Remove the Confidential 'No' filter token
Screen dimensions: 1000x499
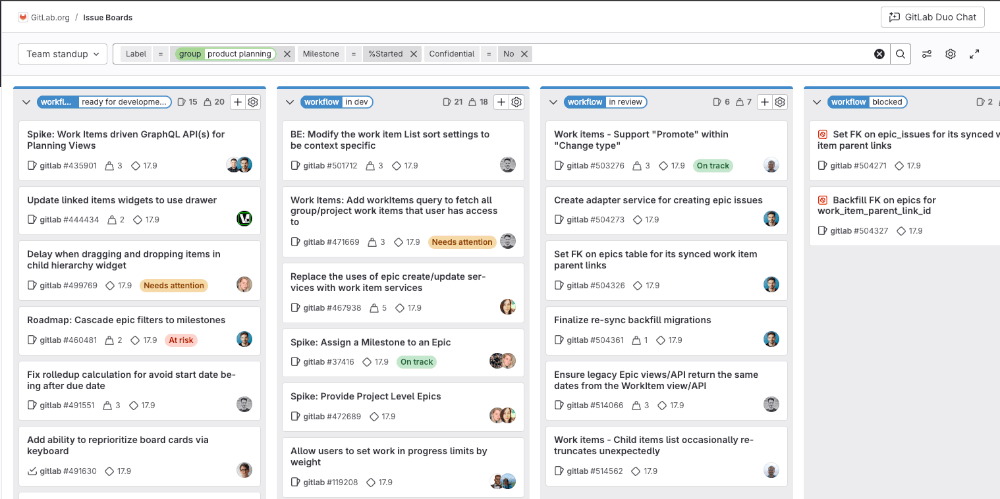click(525, 54)
